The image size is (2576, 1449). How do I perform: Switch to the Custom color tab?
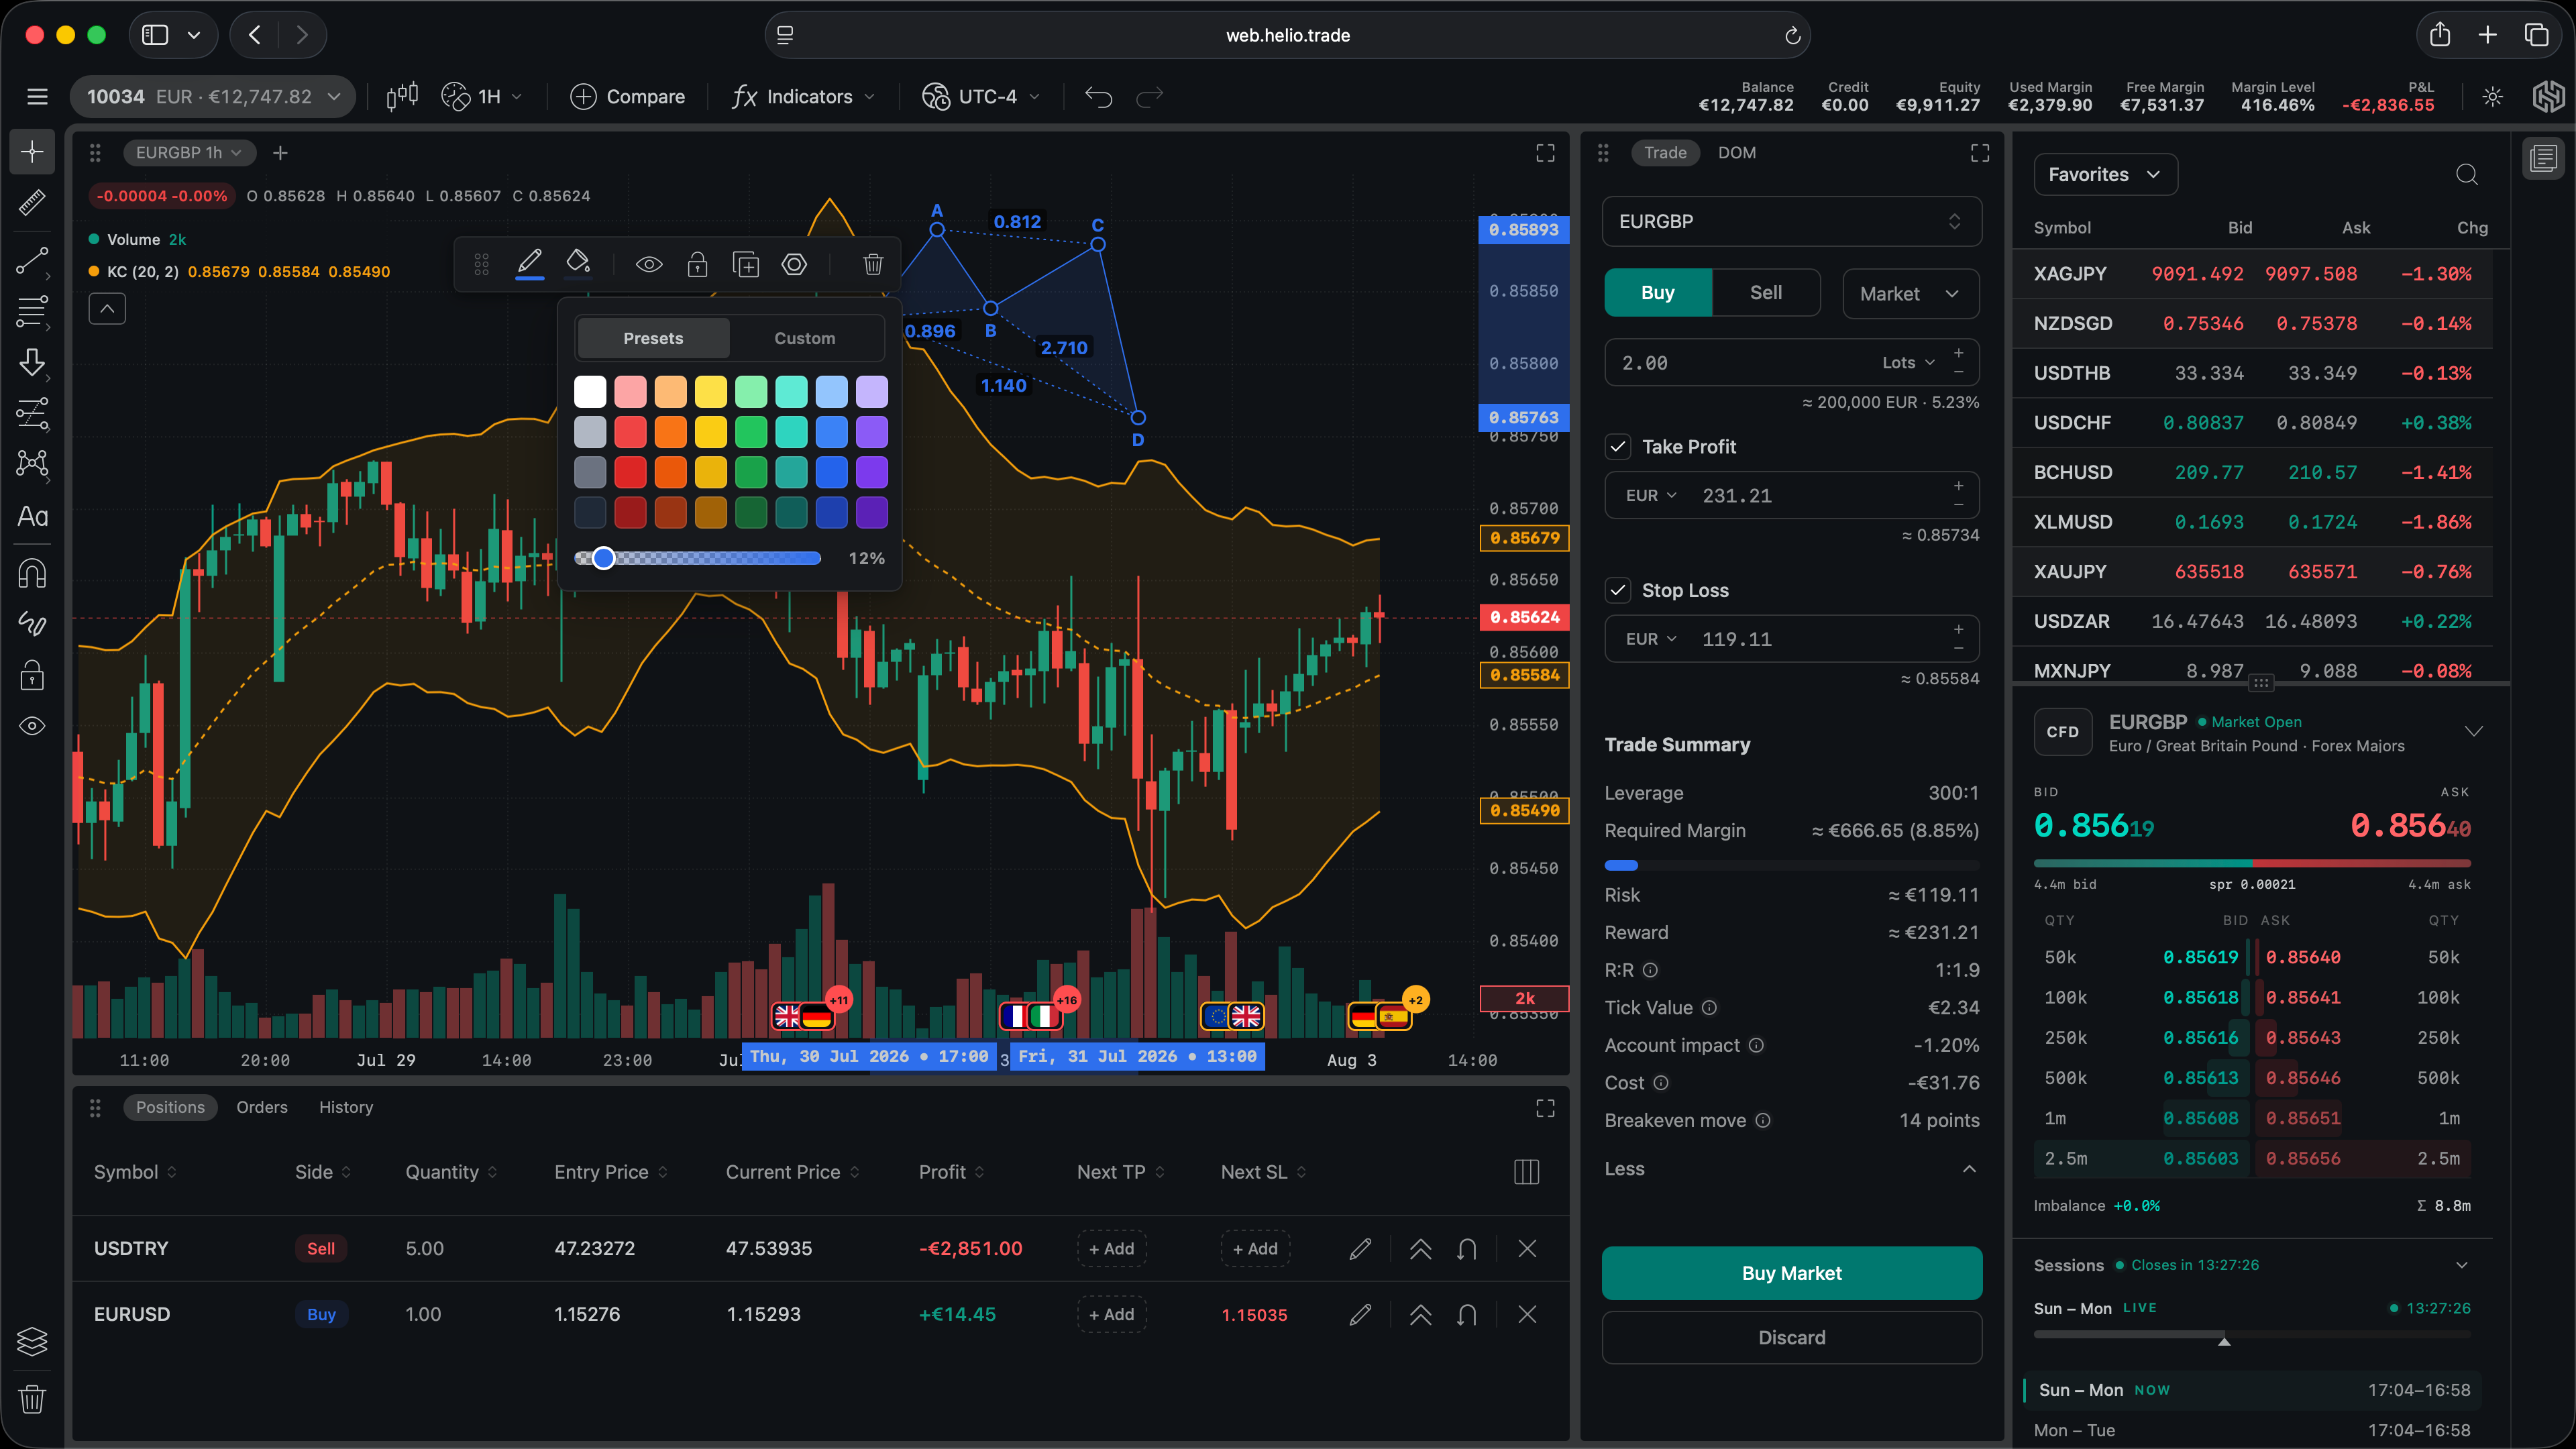click(804, 339)
